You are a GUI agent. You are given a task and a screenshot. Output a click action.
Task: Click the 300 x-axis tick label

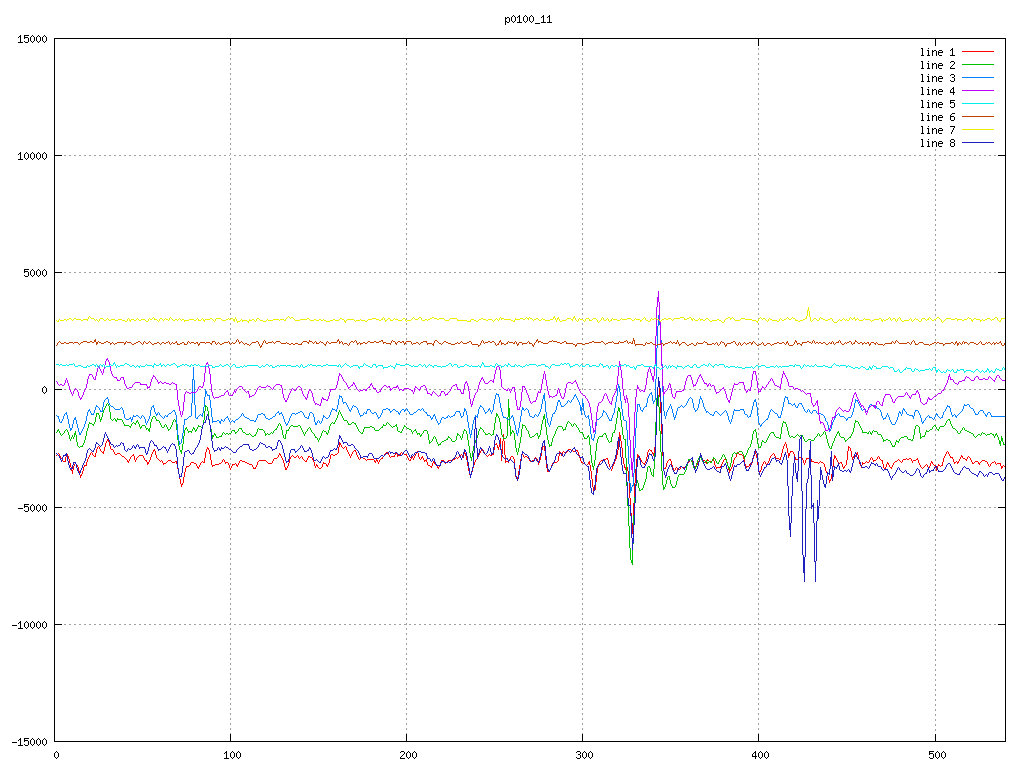[x=583, y=755]
